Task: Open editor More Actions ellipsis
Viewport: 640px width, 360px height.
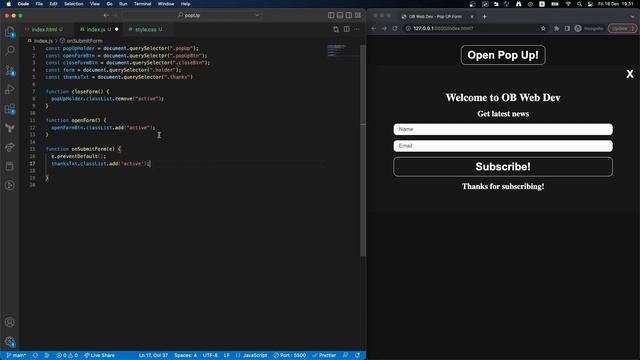Action: [x=357, y=29]
